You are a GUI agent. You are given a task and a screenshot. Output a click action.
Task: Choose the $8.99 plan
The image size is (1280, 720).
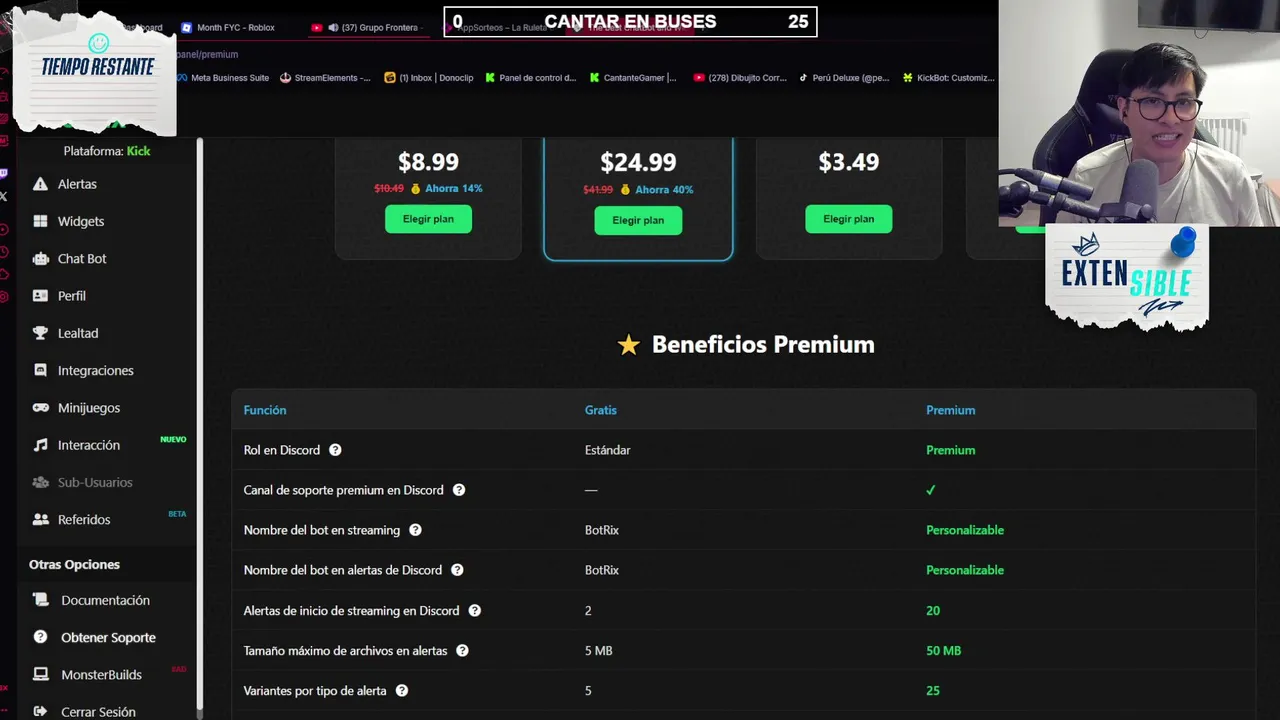[x=428, y=219]
